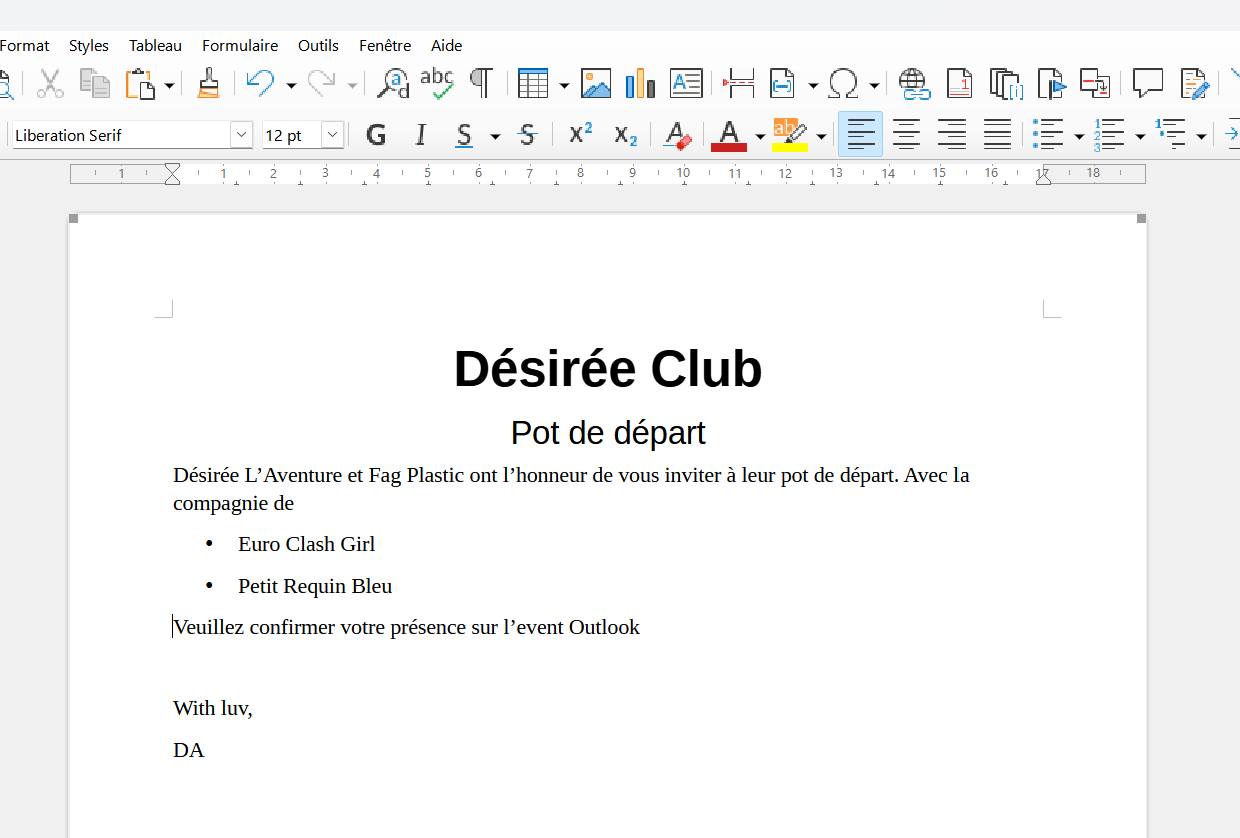Click the Liberation Serif font name field
Image resolution: width=1240 pixels, height=838 pixels.
click(120, 135)
